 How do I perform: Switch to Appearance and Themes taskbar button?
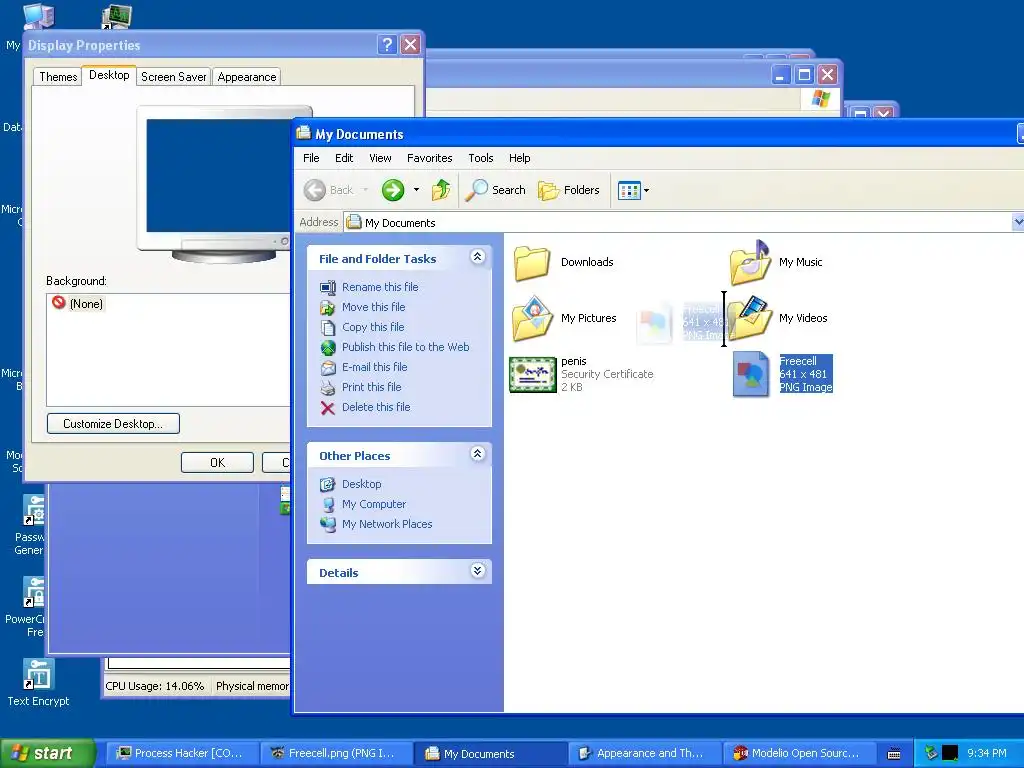click(644, 753)
